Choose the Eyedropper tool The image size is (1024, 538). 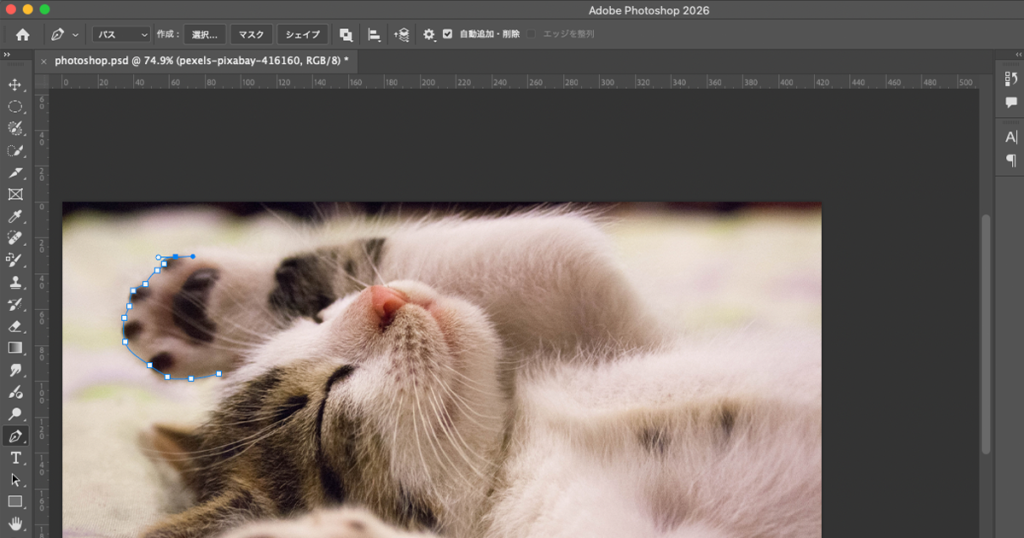[x=15, y=216]
